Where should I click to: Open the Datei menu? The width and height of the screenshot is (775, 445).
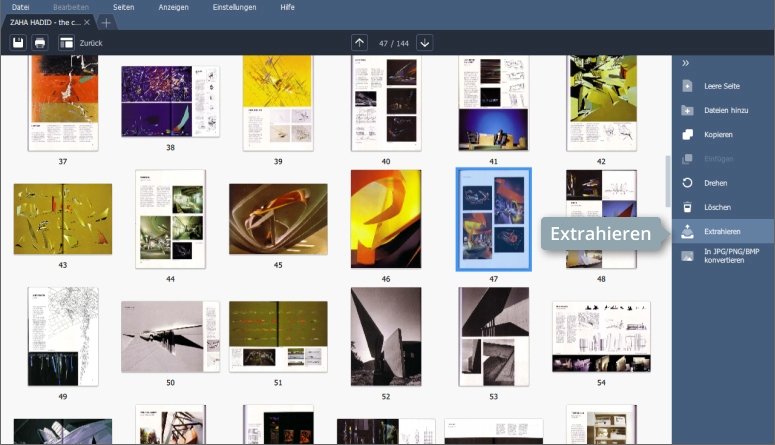(x=20, y=7)
